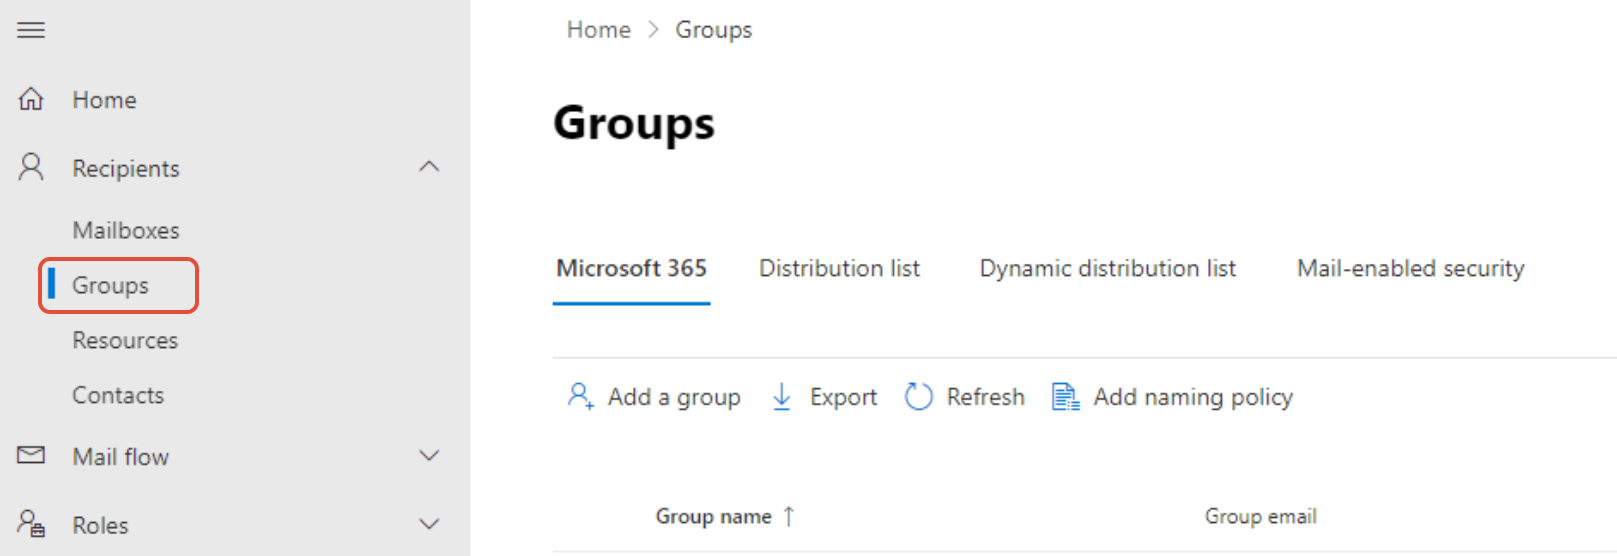This screenshot has height=556, width=1617.
Task: Click the naming policy document icon
Action: coord(1065,397)
